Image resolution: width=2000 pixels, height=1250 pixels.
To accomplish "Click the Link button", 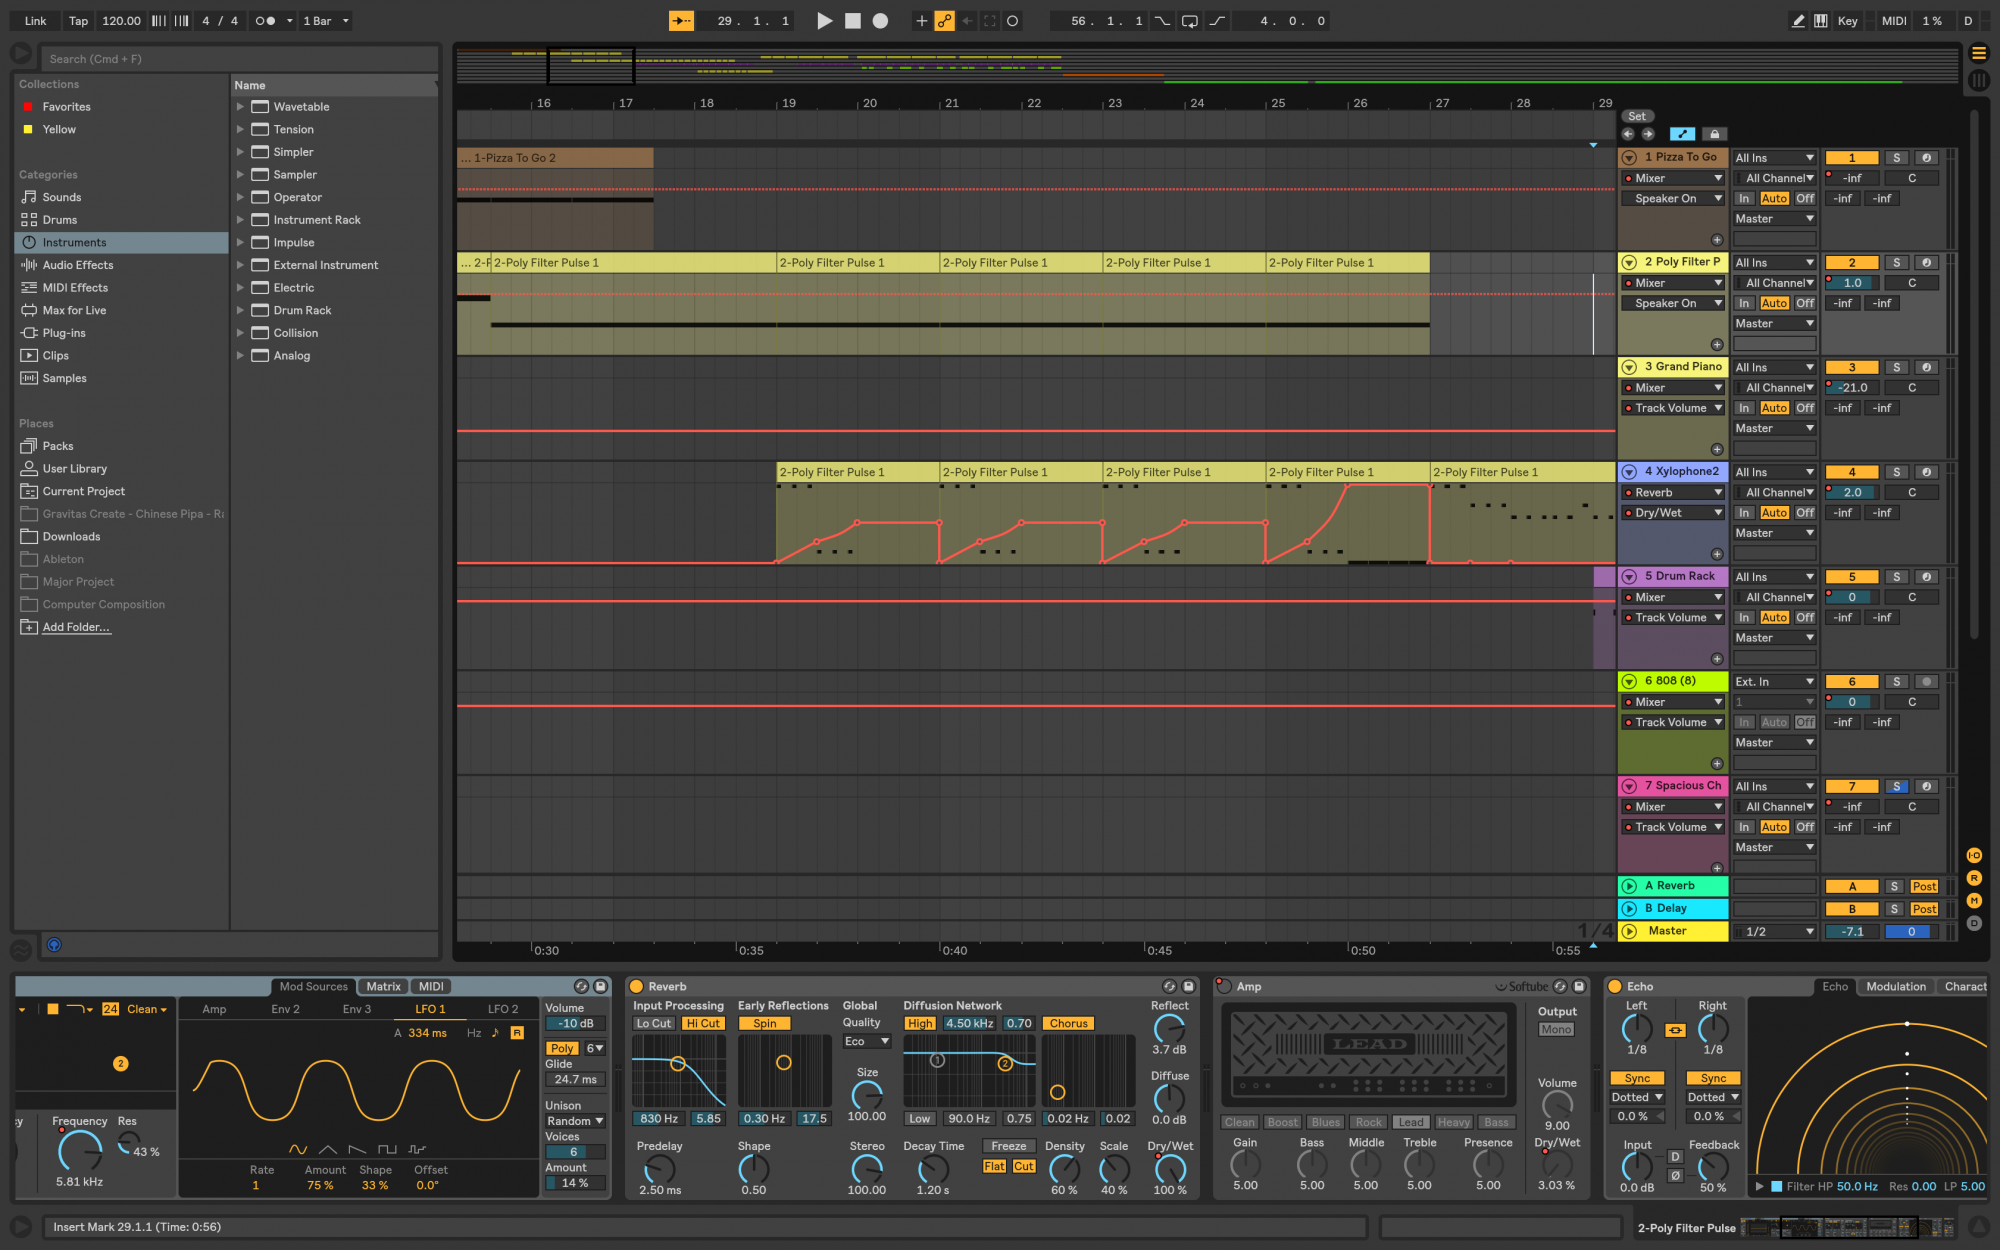I will click(x=35, y=20).
